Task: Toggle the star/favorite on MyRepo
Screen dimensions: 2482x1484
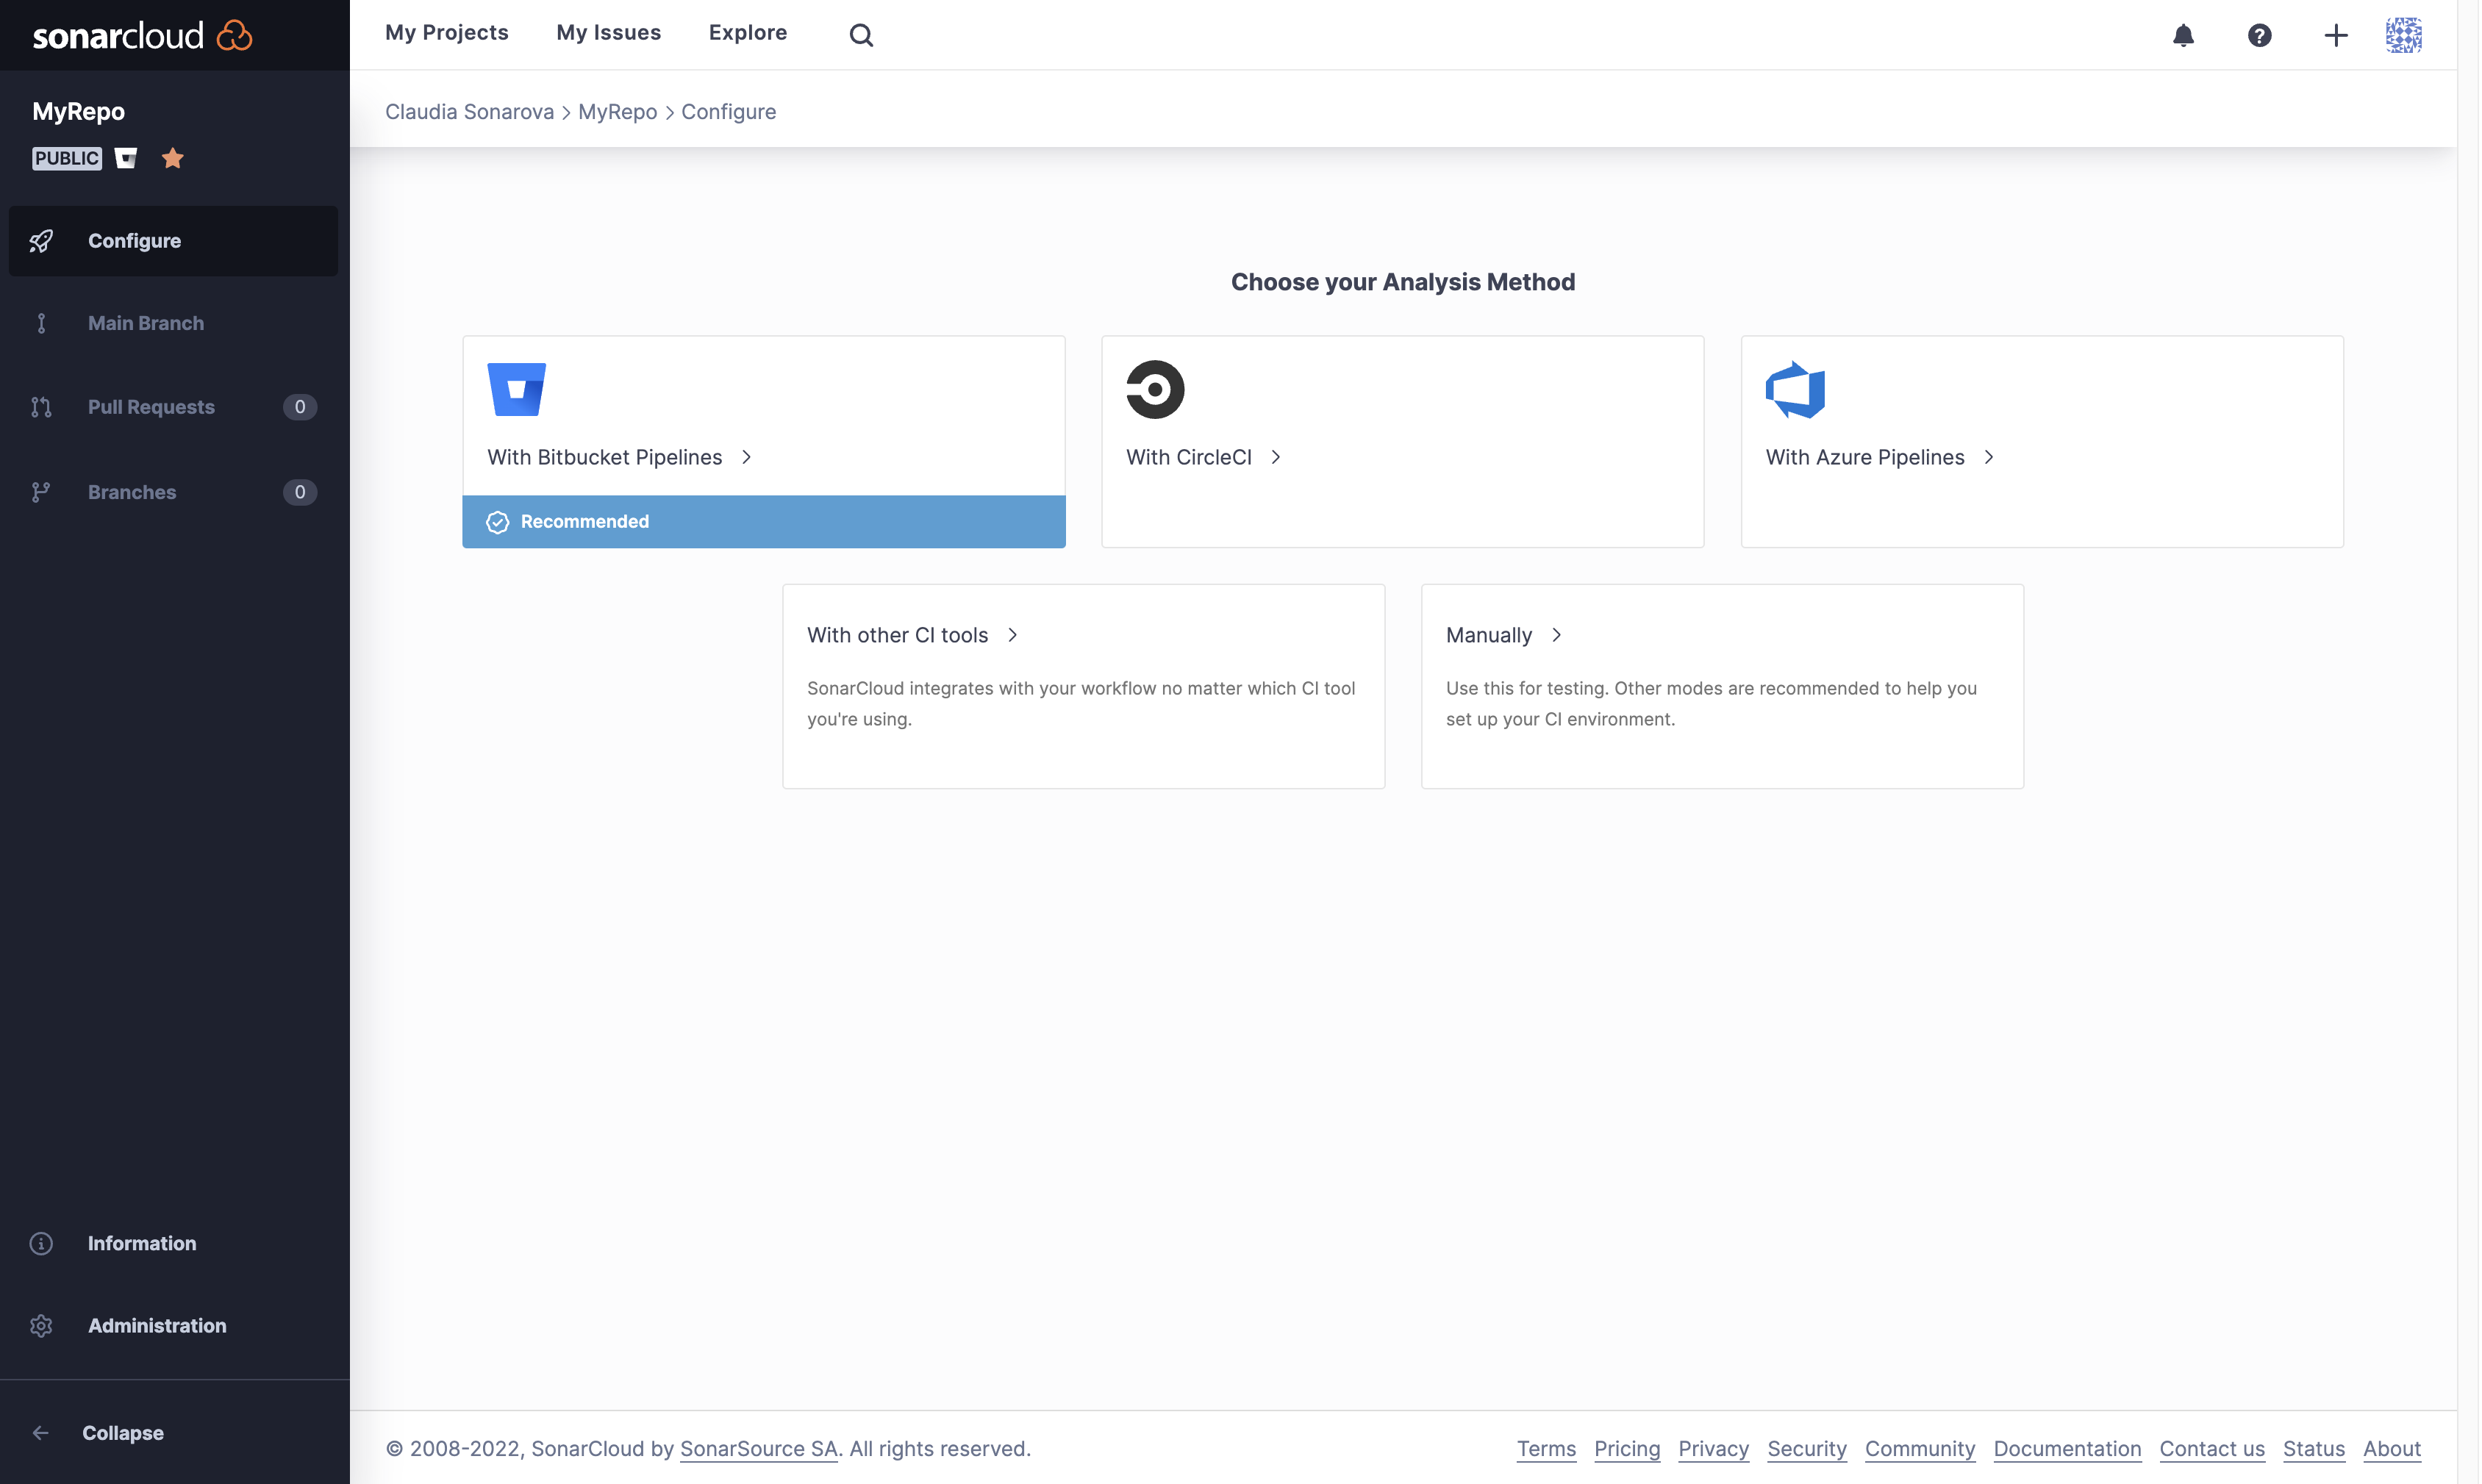Action: tap(171, 157)
